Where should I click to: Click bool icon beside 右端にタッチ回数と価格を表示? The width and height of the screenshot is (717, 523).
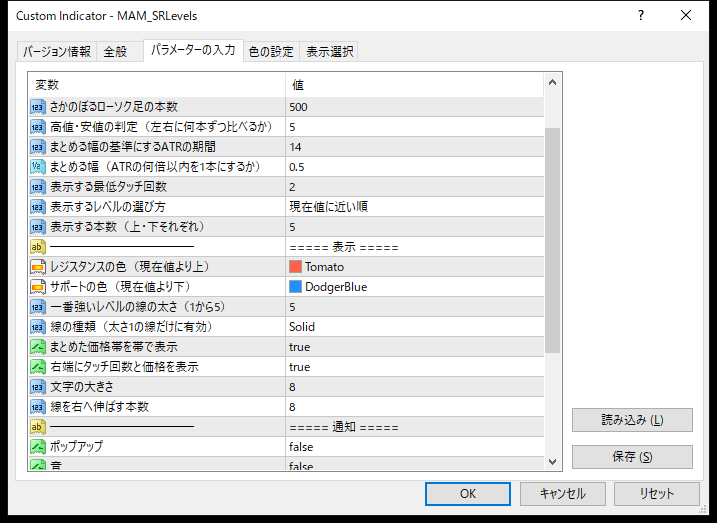38,367
